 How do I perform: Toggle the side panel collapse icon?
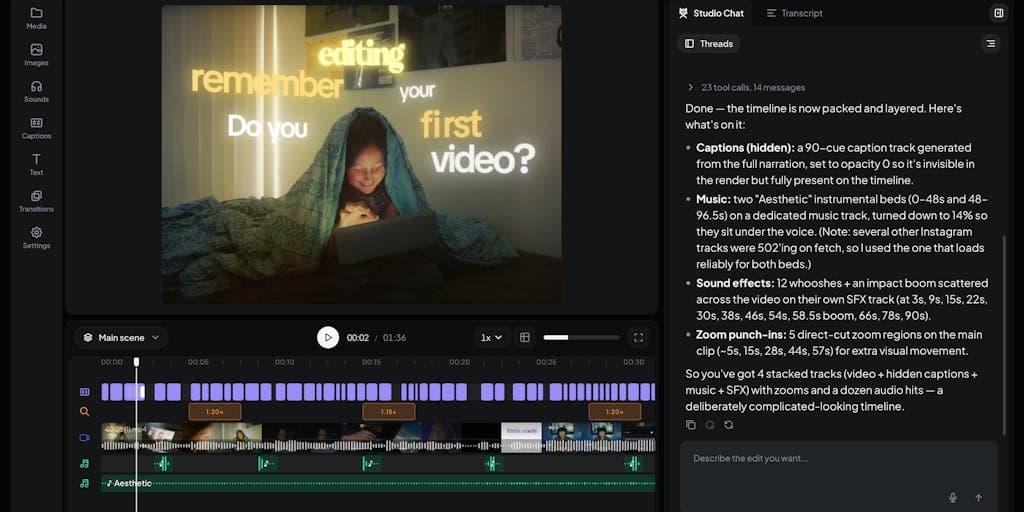(999, 13)
